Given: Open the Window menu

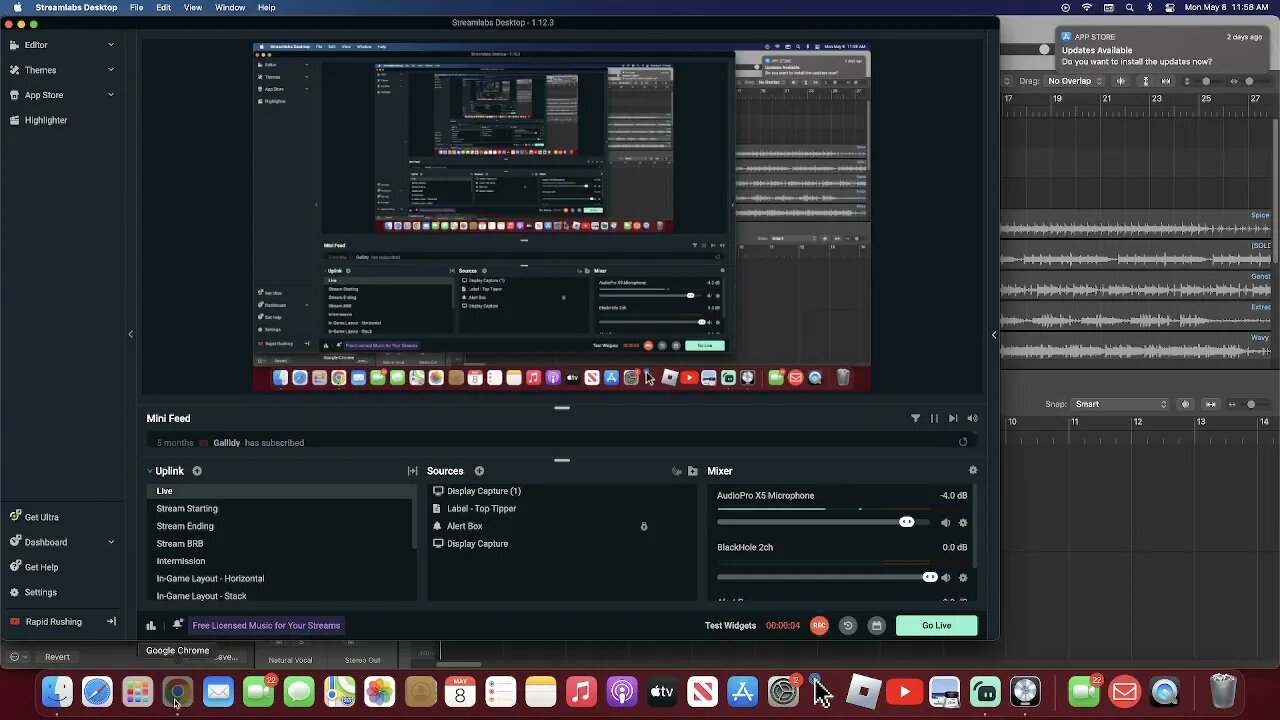Looking at the screenshot, I should click(230, 7).
